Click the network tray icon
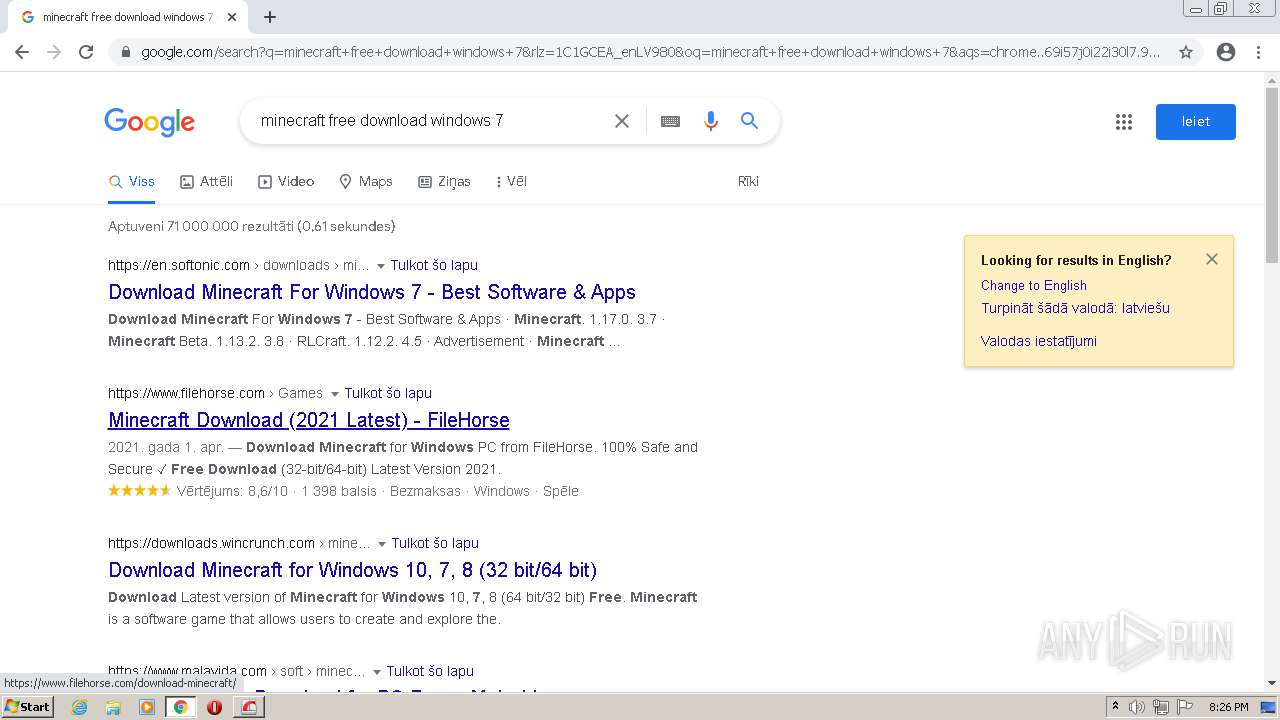This screenshot has height=720, width=1280. pyautogui.click(x=1161, y=707)
